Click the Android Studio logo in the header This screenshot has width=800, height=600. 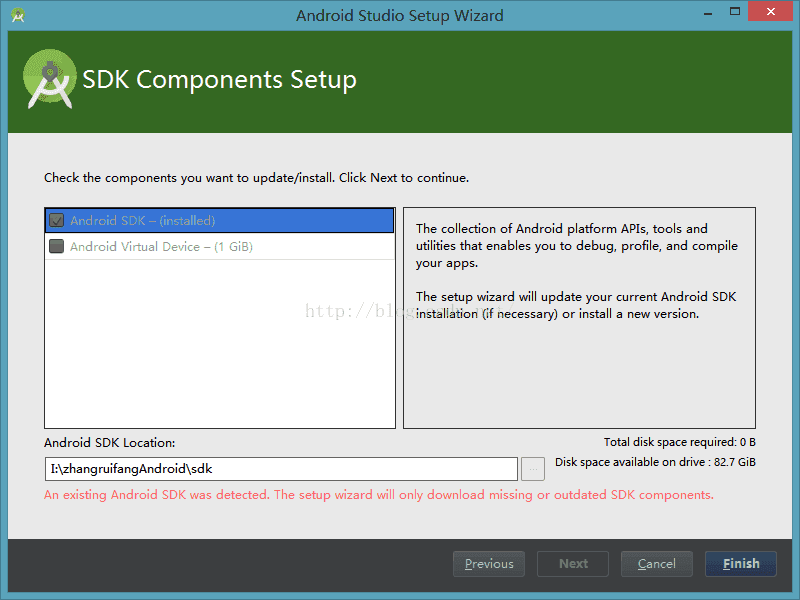[x=49, y=79]
